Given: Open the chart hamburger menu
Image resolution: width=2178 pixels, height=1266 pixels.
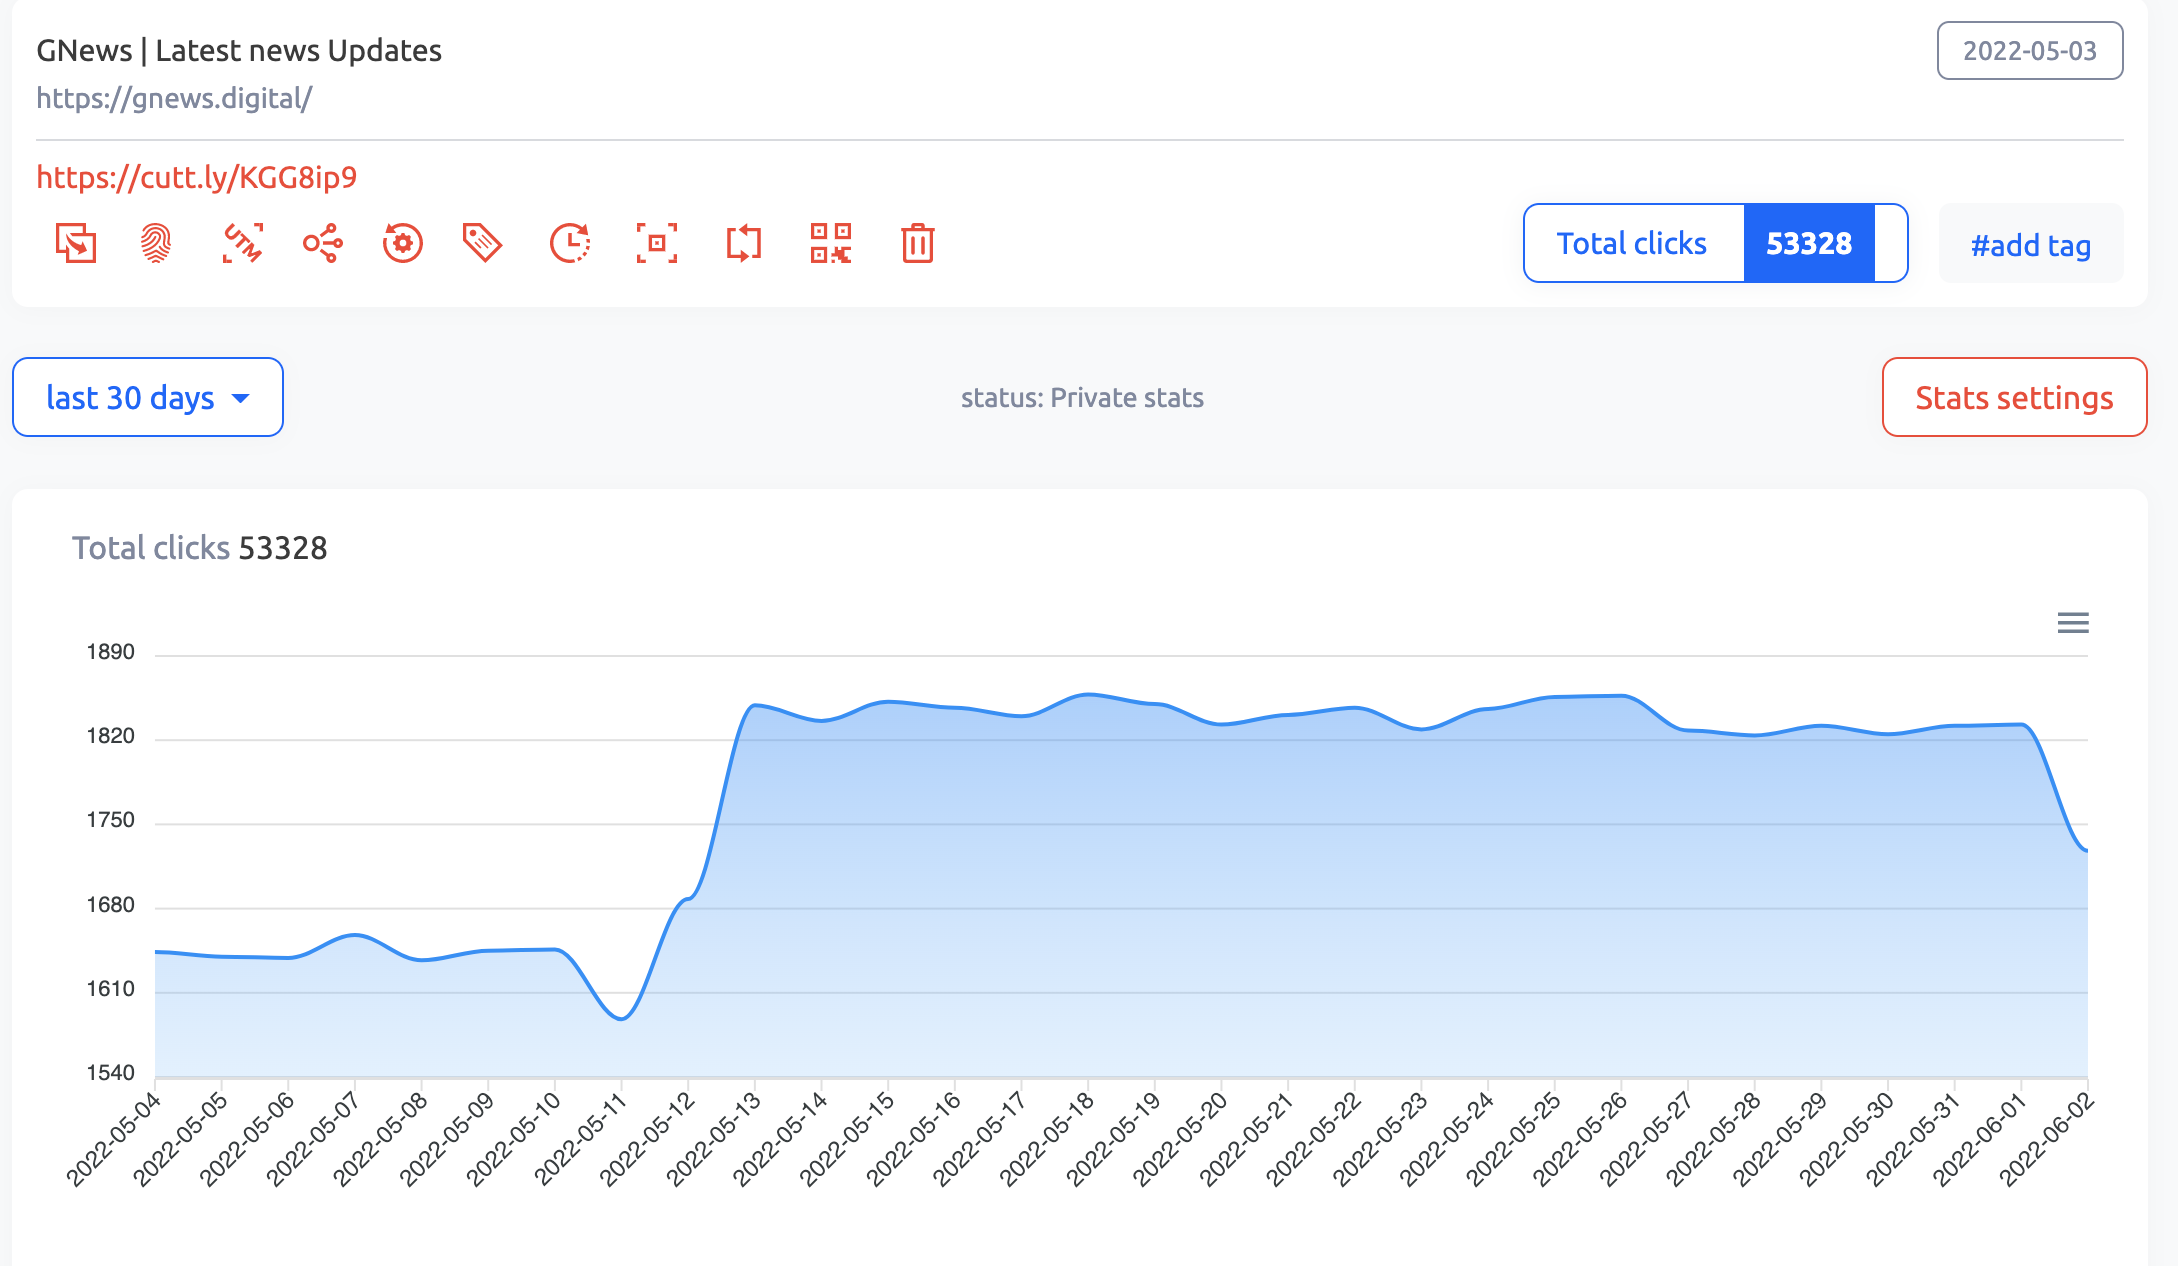Looking at the screenshot, I should point(2073,623).
